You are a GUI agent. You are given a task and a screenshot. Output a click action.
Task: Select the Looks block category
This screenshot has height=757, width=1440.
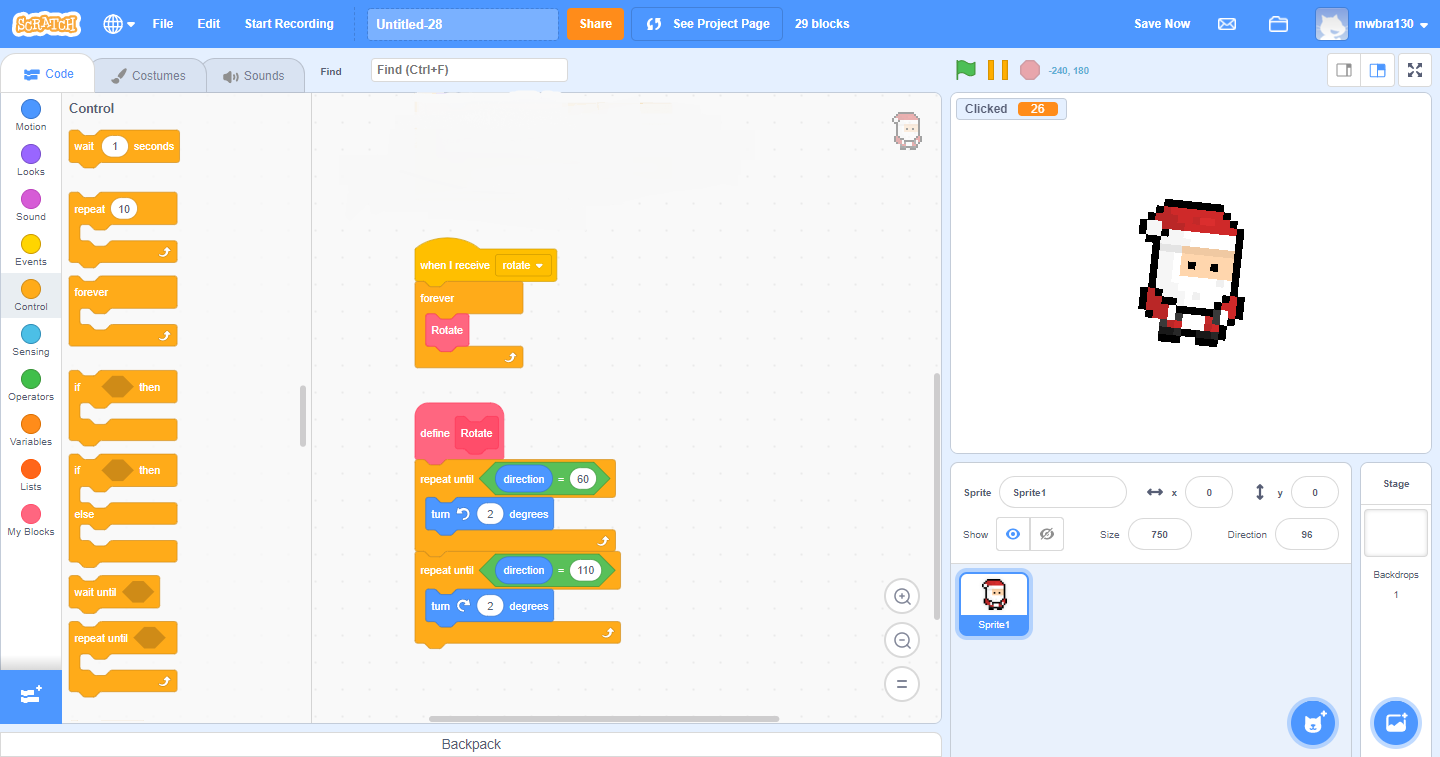point(31,160)
